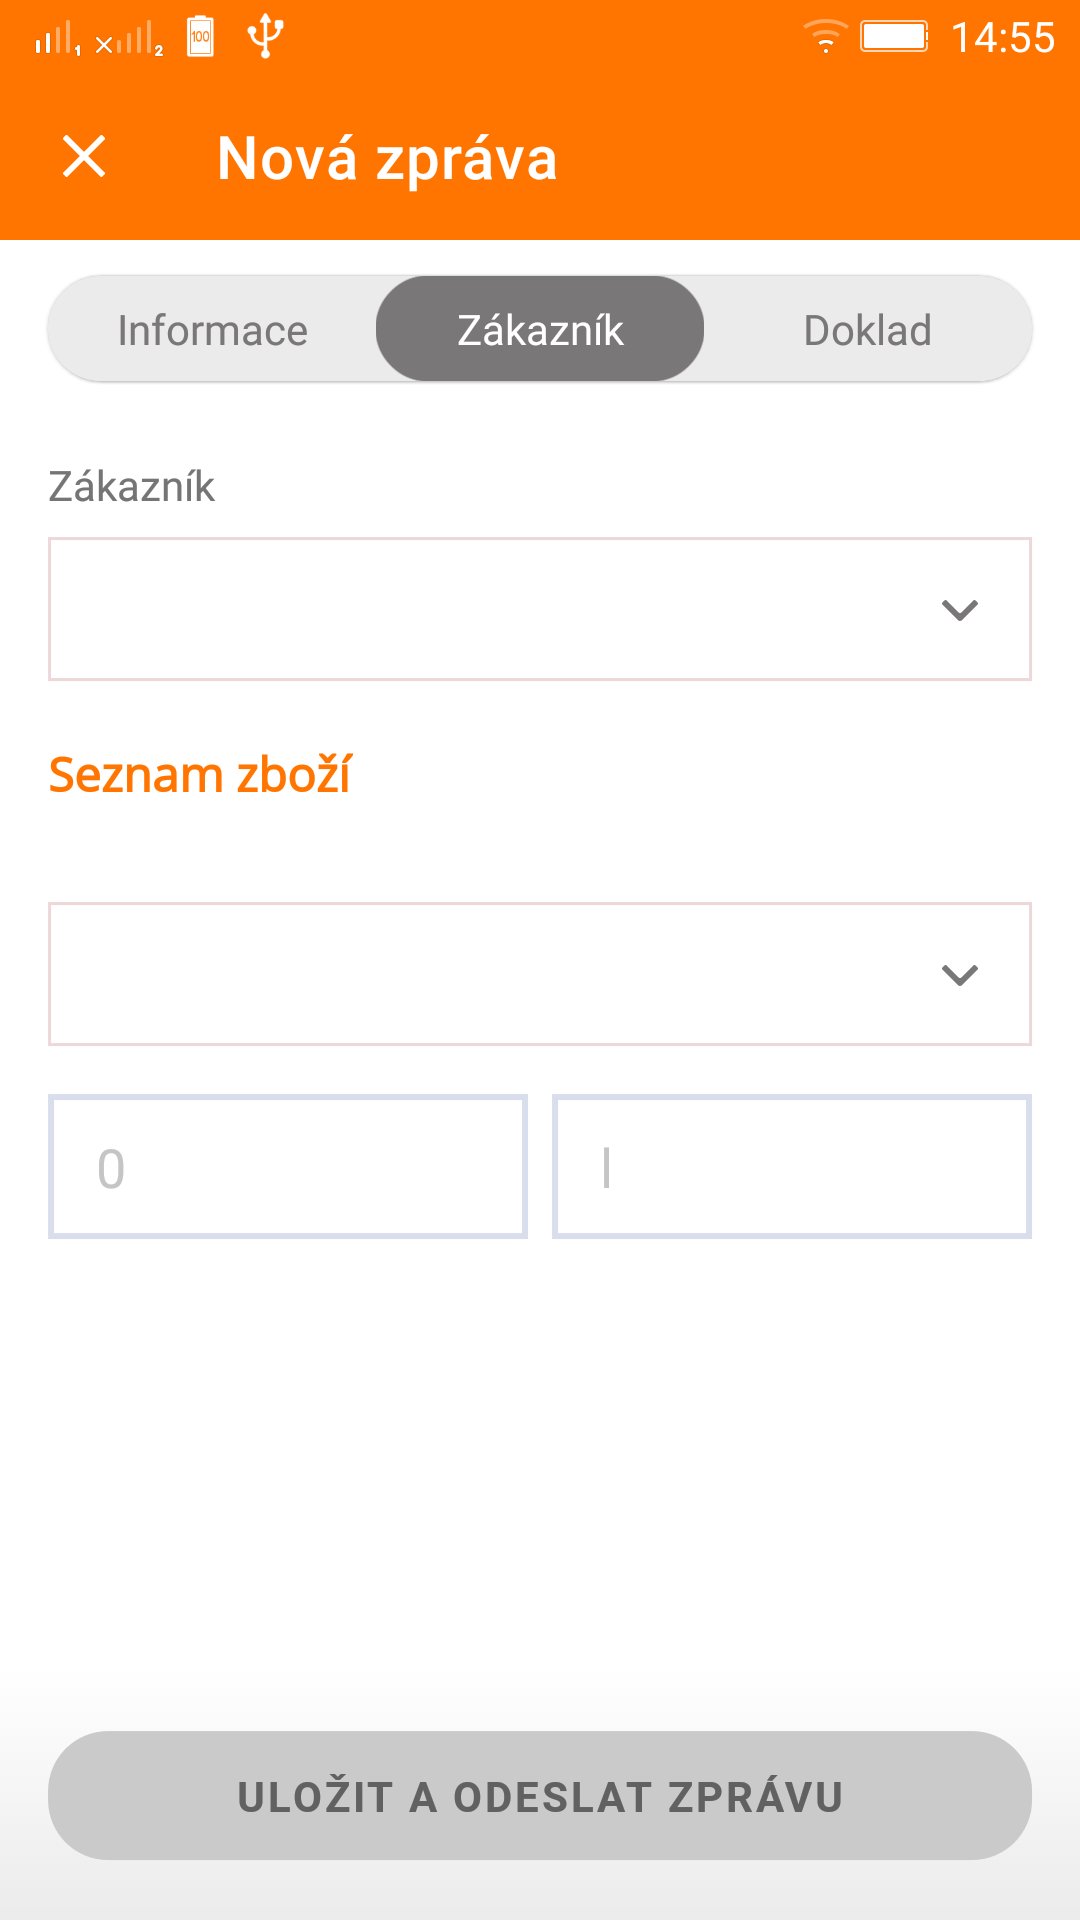Open the Doklad tab
Viewport: 1080px width, 1920px height.
coord(868,330)
